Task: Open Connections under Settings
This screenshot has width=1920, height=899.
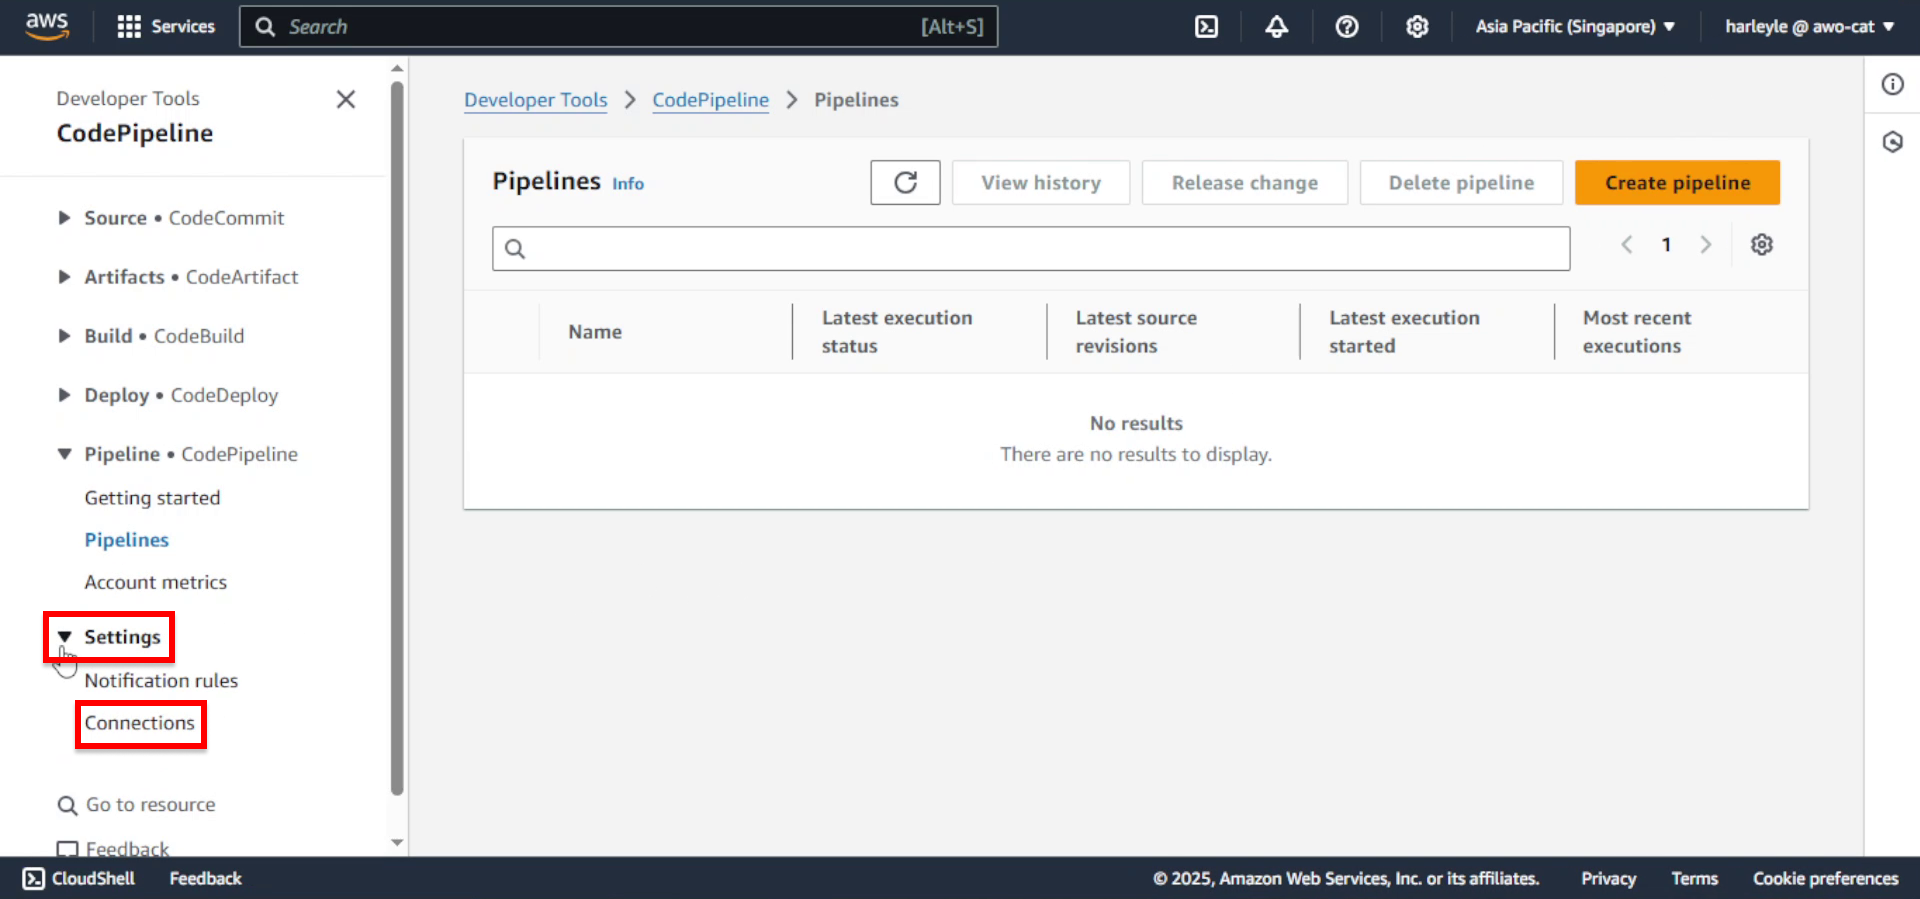Action: pyautogui.click(x=140, y=723)
